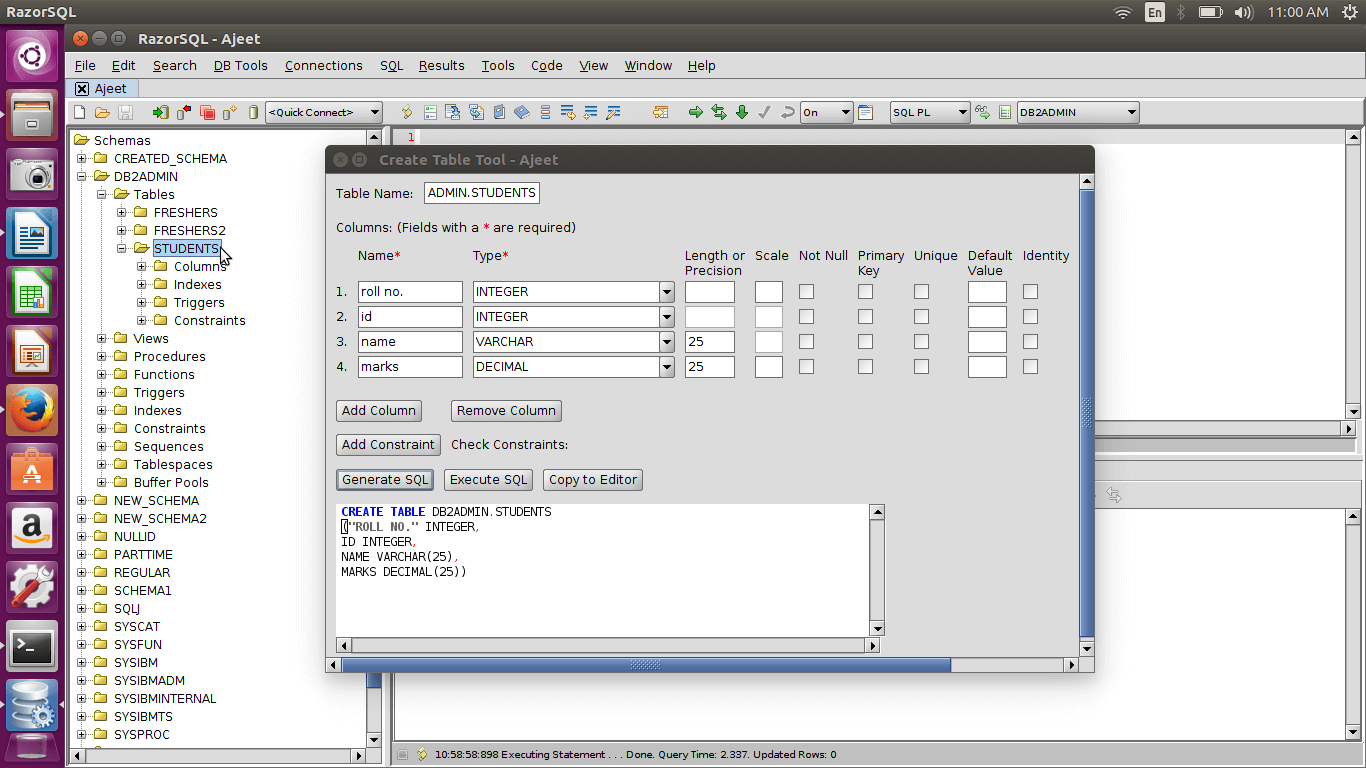Screen dimensions: 1366x768
Task: Click the green door connect icon
Action: (x=160, y=113)
